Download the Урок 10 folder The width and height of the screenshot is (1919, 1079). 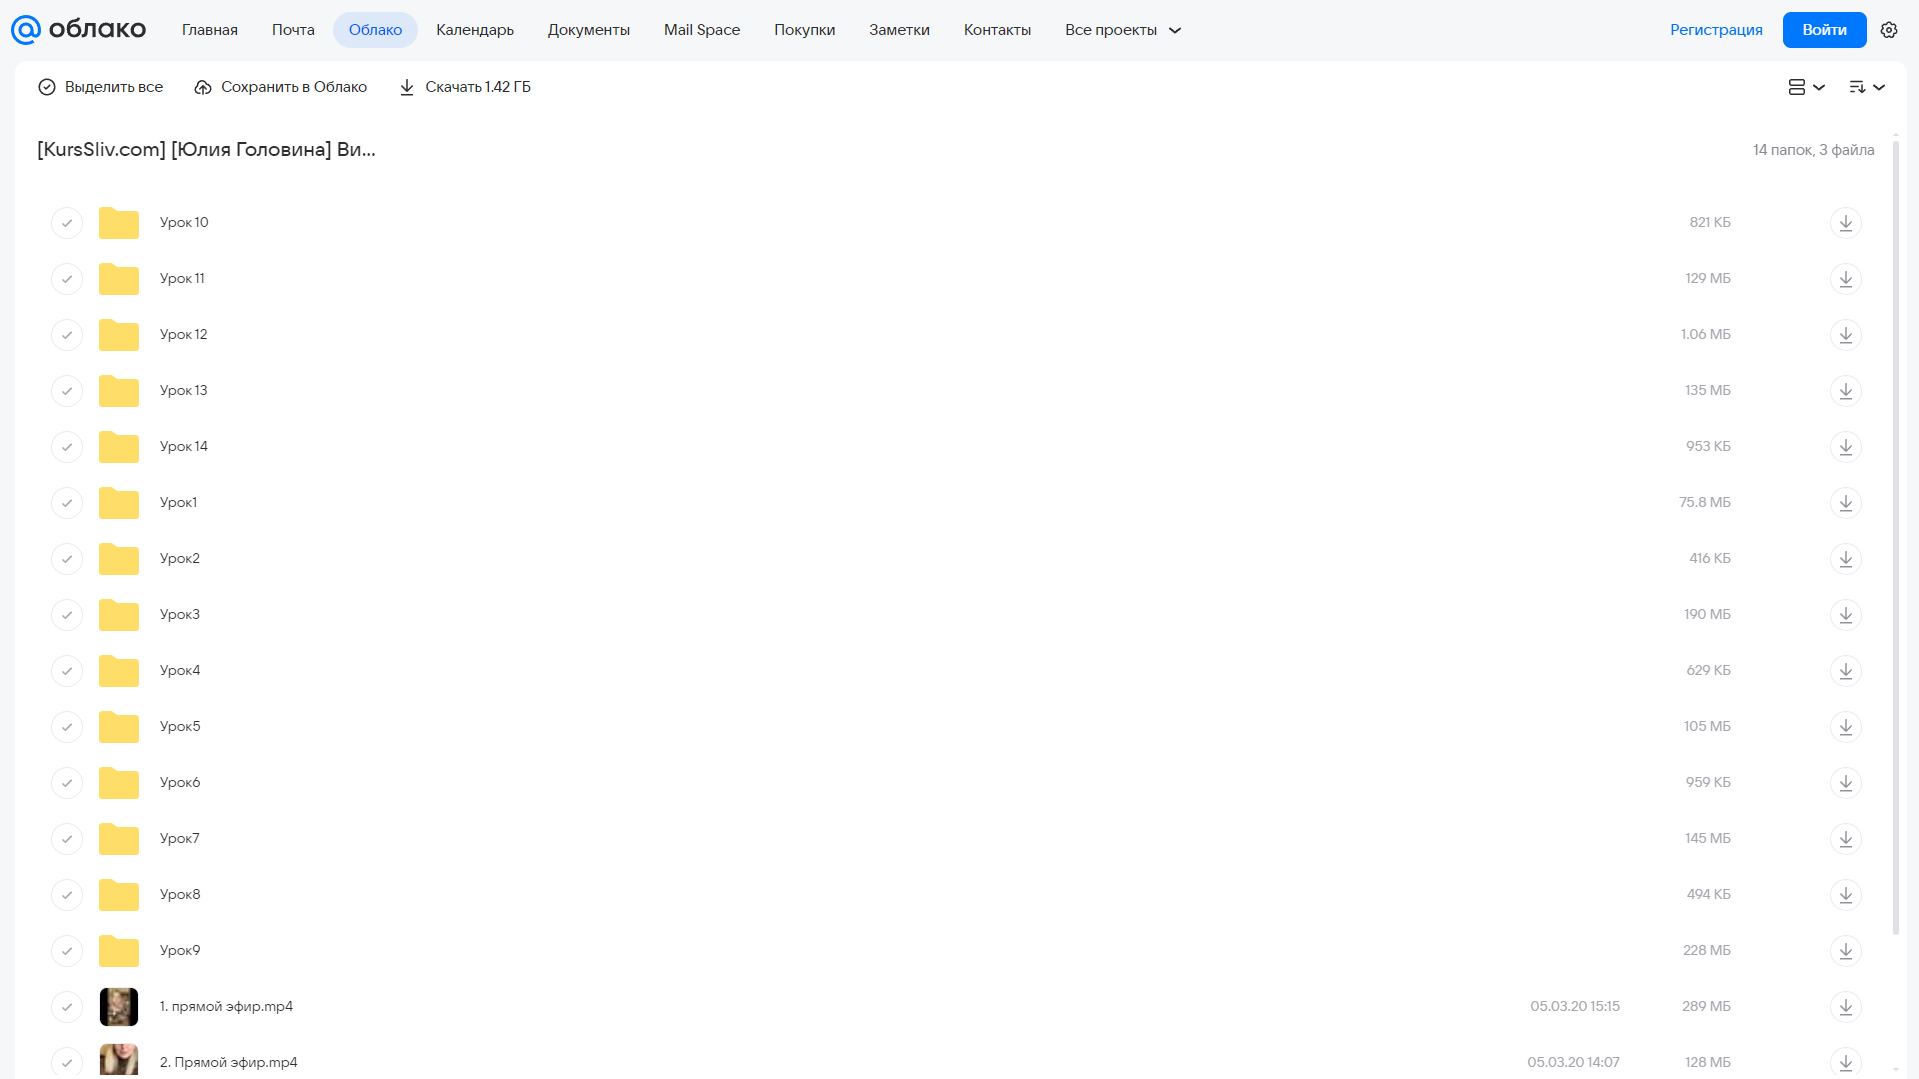1846,222
